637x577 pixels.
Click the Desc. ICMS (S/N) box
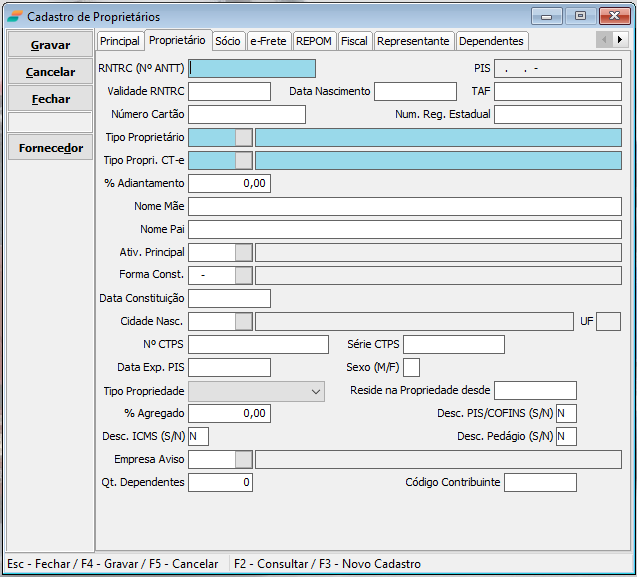tap(198, 436)
